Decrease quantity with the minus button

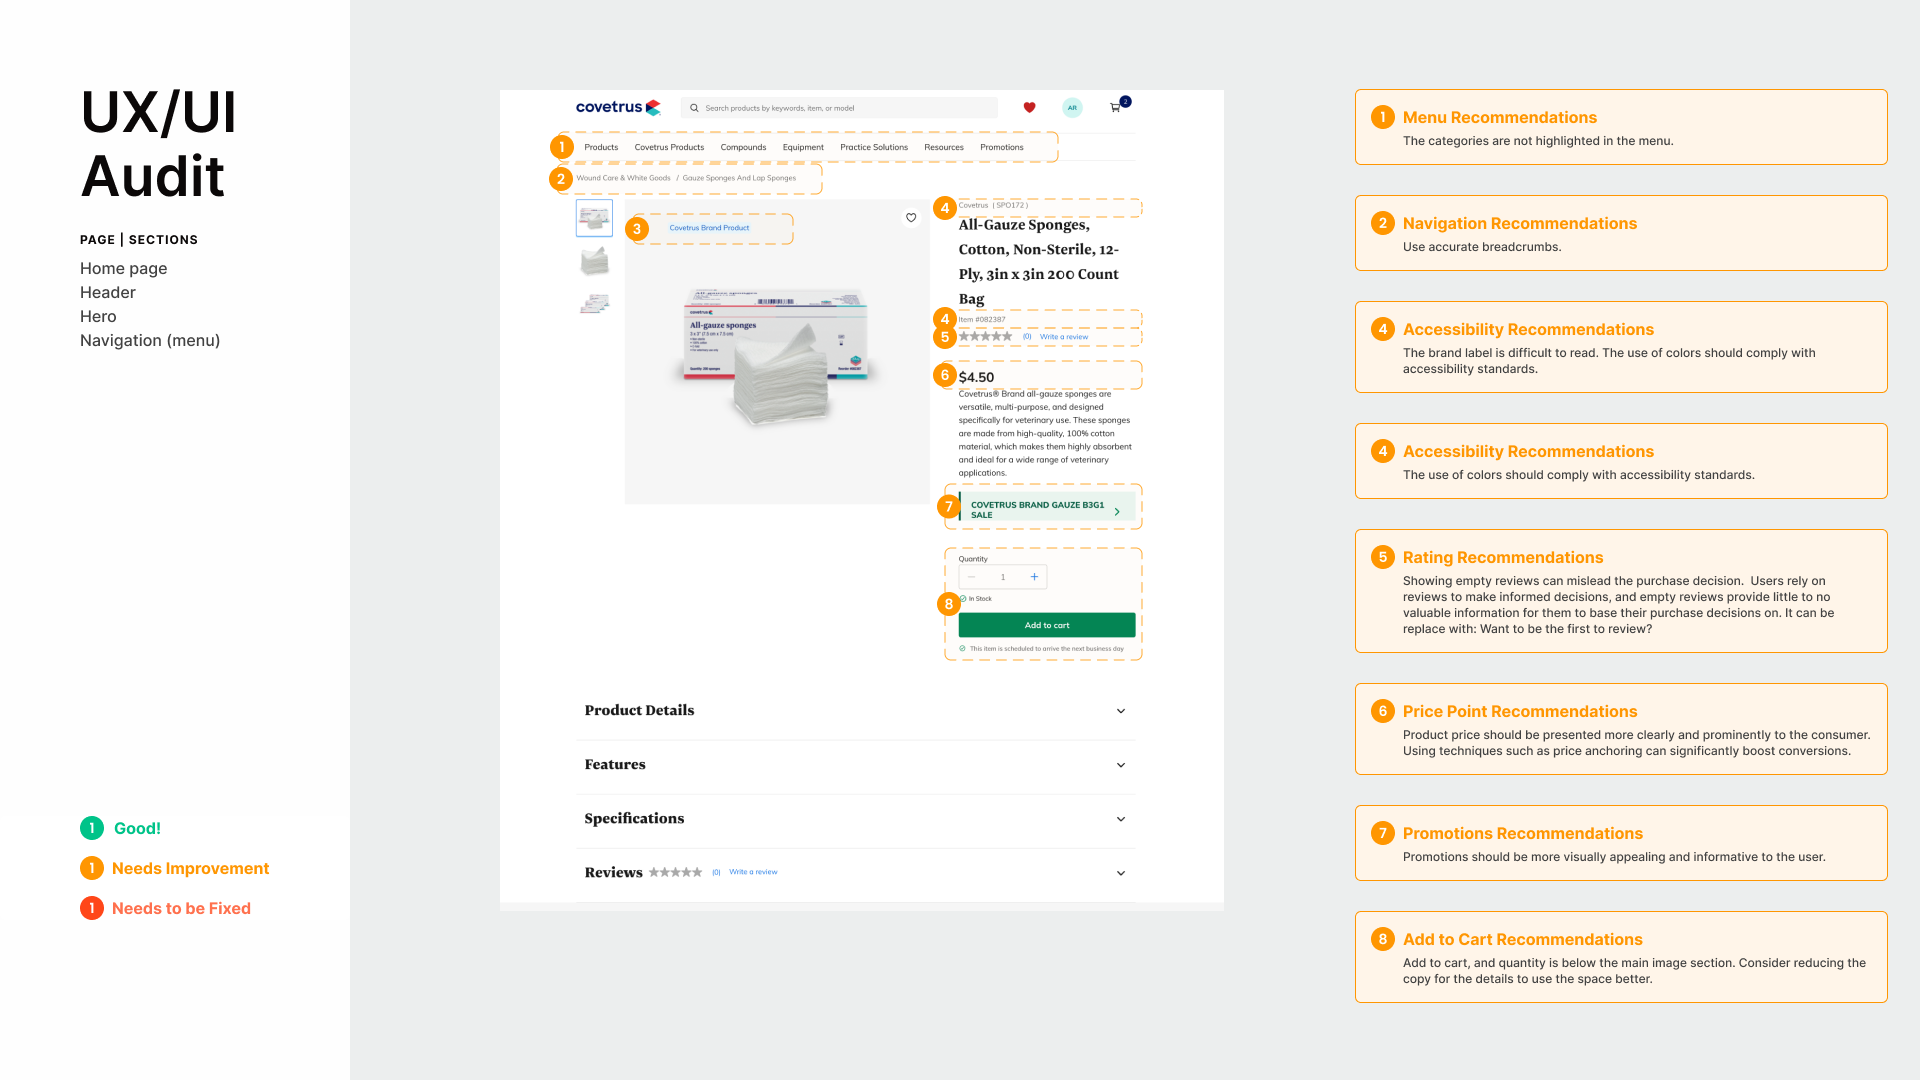click(971, 577)
